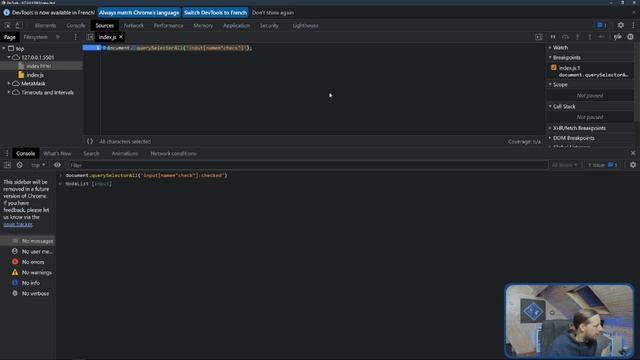The height and width of the screenshot is (360, 640).
Task: Follow the issue tracker link in sidebar
Action: click(x=18, y=224)
